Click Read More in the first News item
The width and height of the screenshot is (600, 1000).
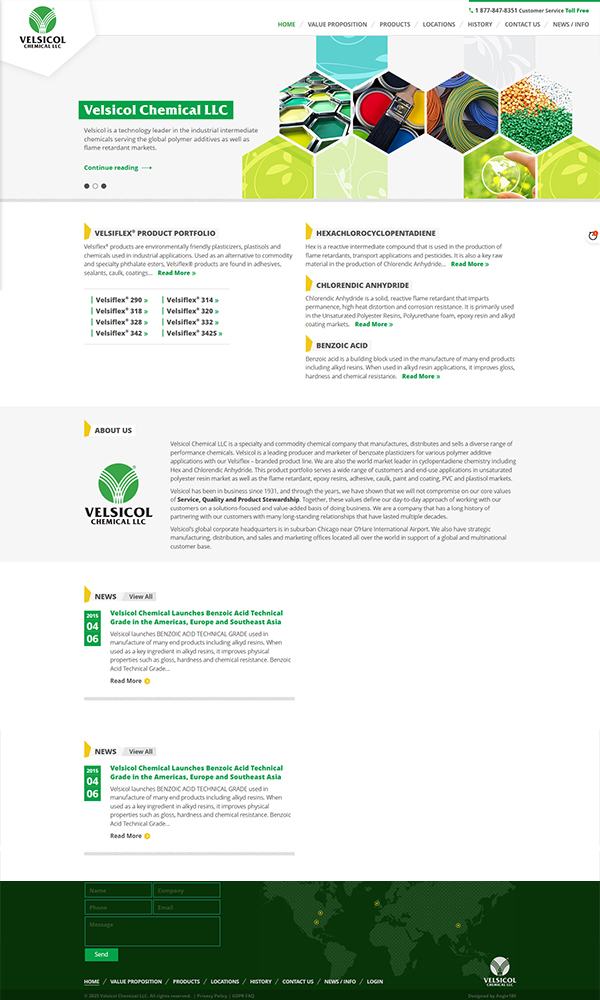pyautogui.click(x=130, y=681)
